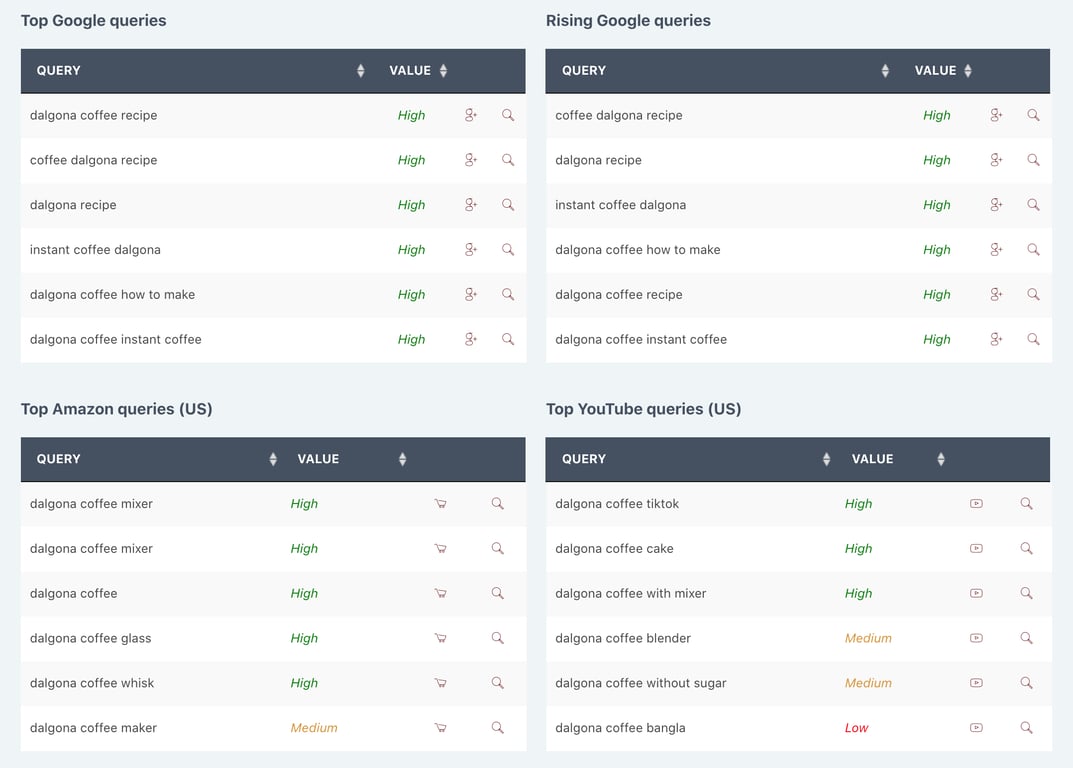The width and height of the screenshot is (1073, 768).
Task: Open Amazon cart icon for 'dalgona coffee maker'
Action: click(x=441, y=728)
